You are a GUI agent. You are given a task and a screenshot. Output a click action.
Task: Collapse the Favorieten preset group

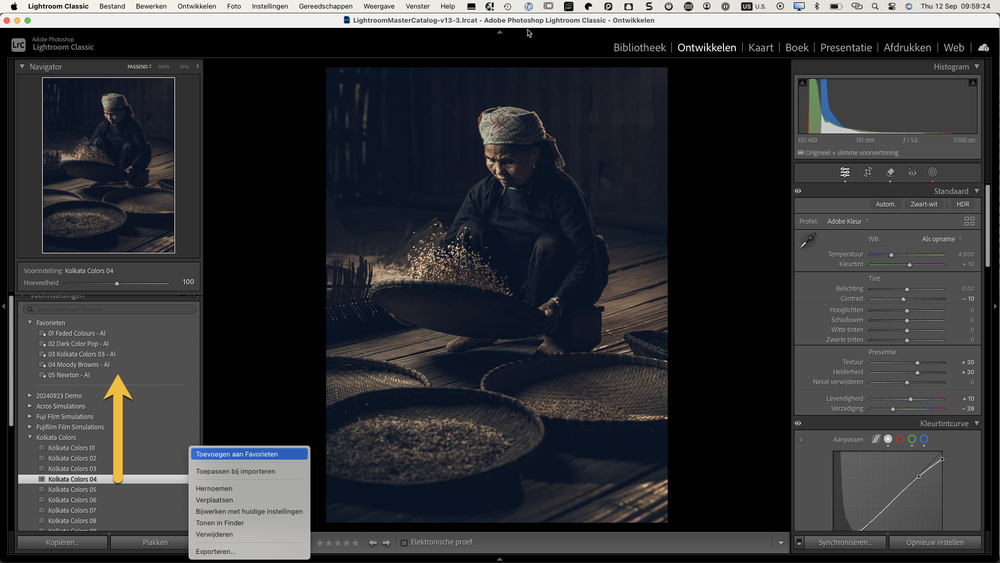30,323
